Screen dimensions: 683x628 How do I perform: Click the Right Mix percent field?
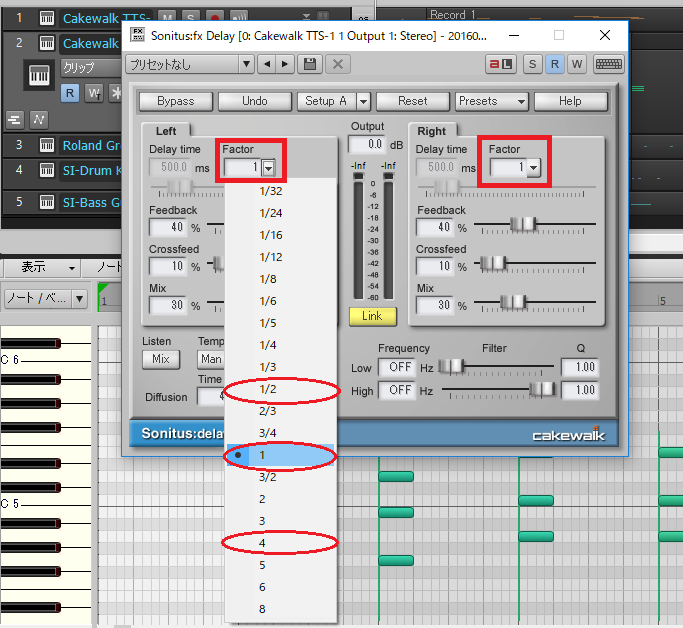[x=436, y=305]
